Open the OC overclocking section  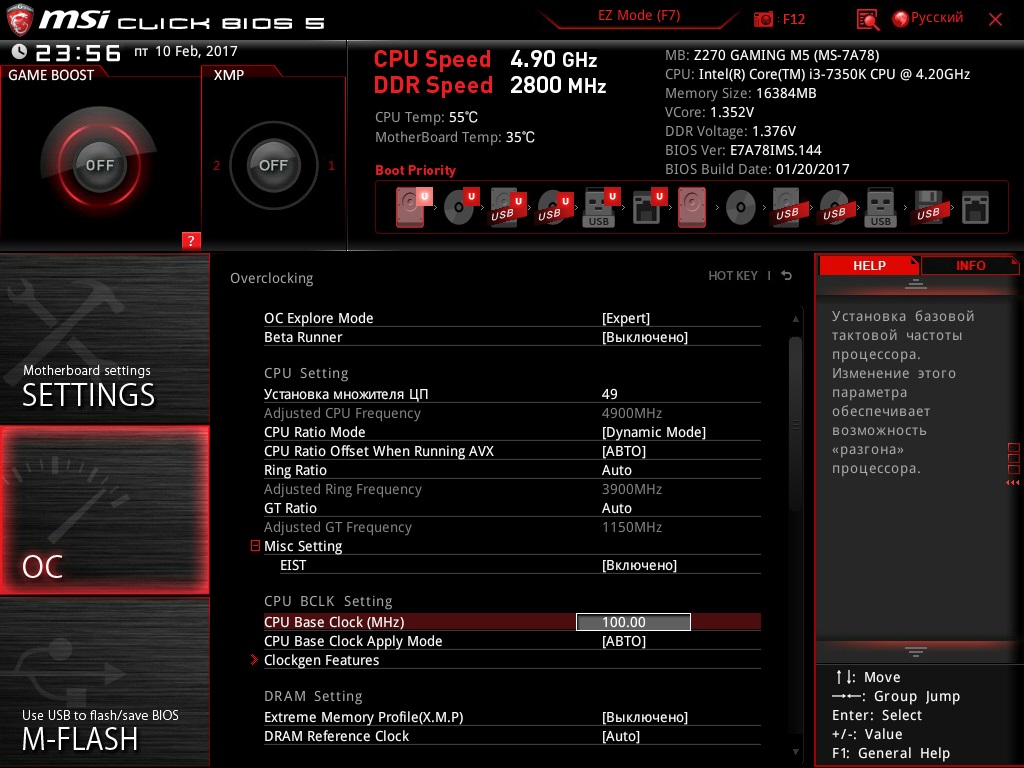tap(104, 510)
